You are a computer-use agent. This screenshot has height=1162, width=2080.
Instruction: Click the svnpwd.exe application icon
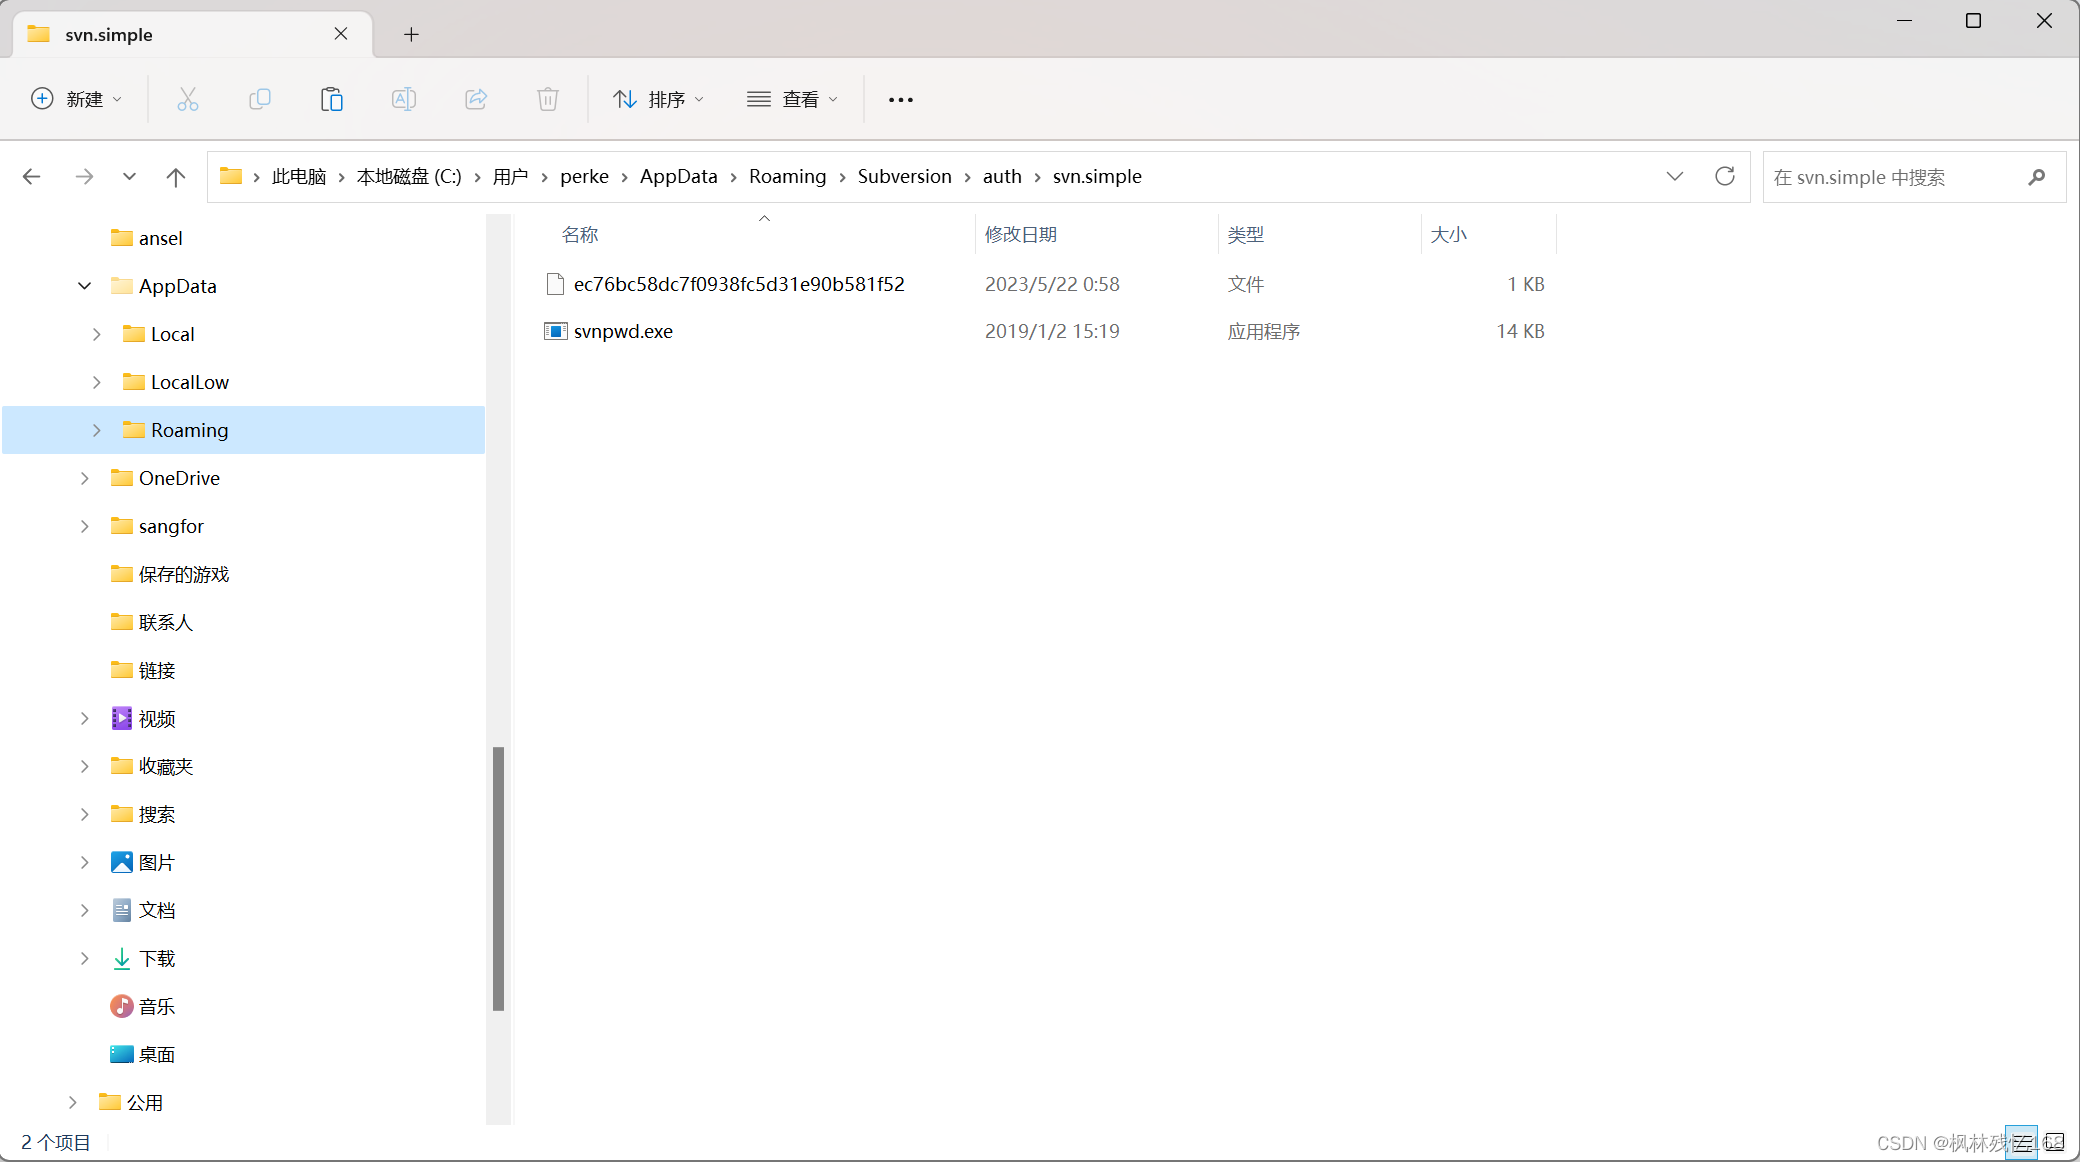click(x=556, y=331)
